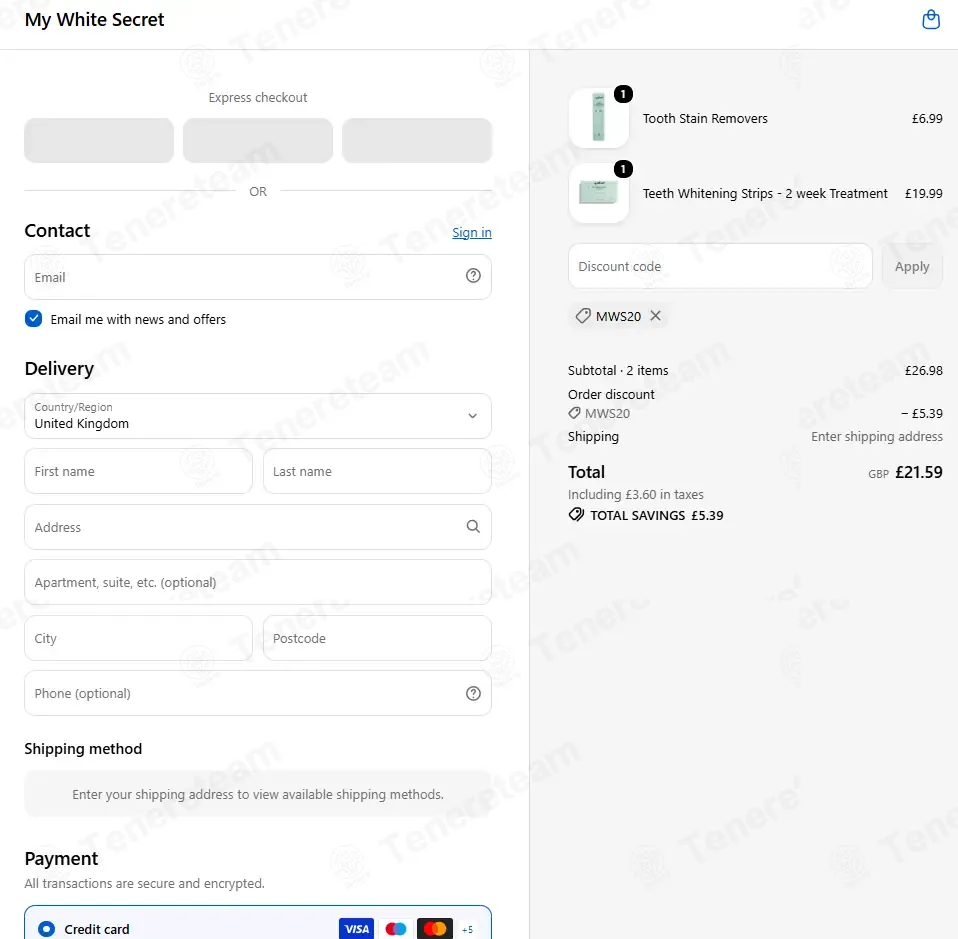Click the All transactions are secure text
This screenshot has height=939, width=958.
click(144, 883)
